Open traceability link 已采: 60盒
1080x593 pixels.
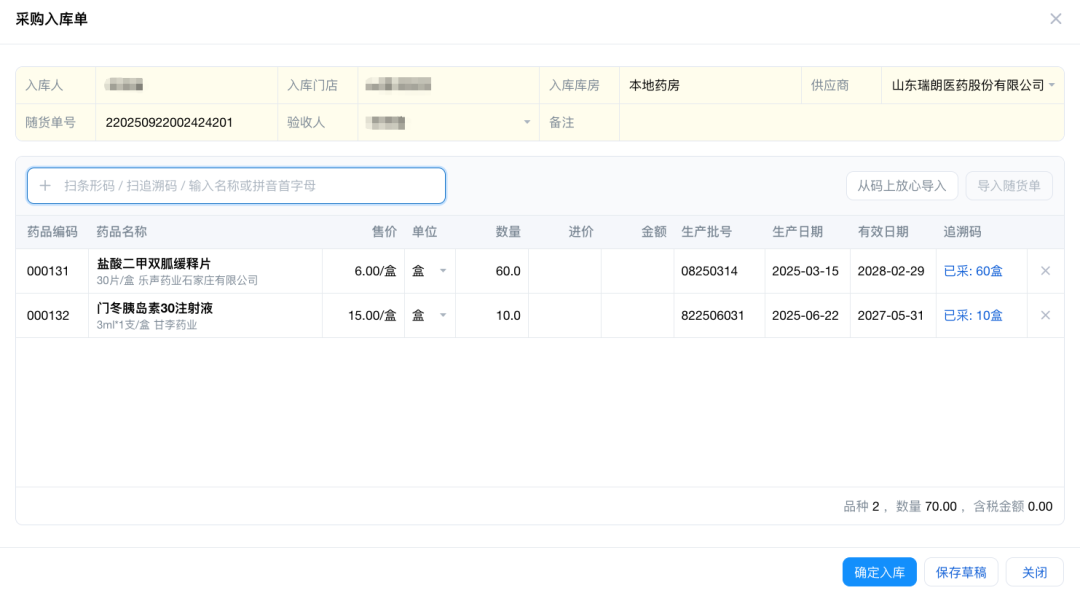(x=973, y=271)
